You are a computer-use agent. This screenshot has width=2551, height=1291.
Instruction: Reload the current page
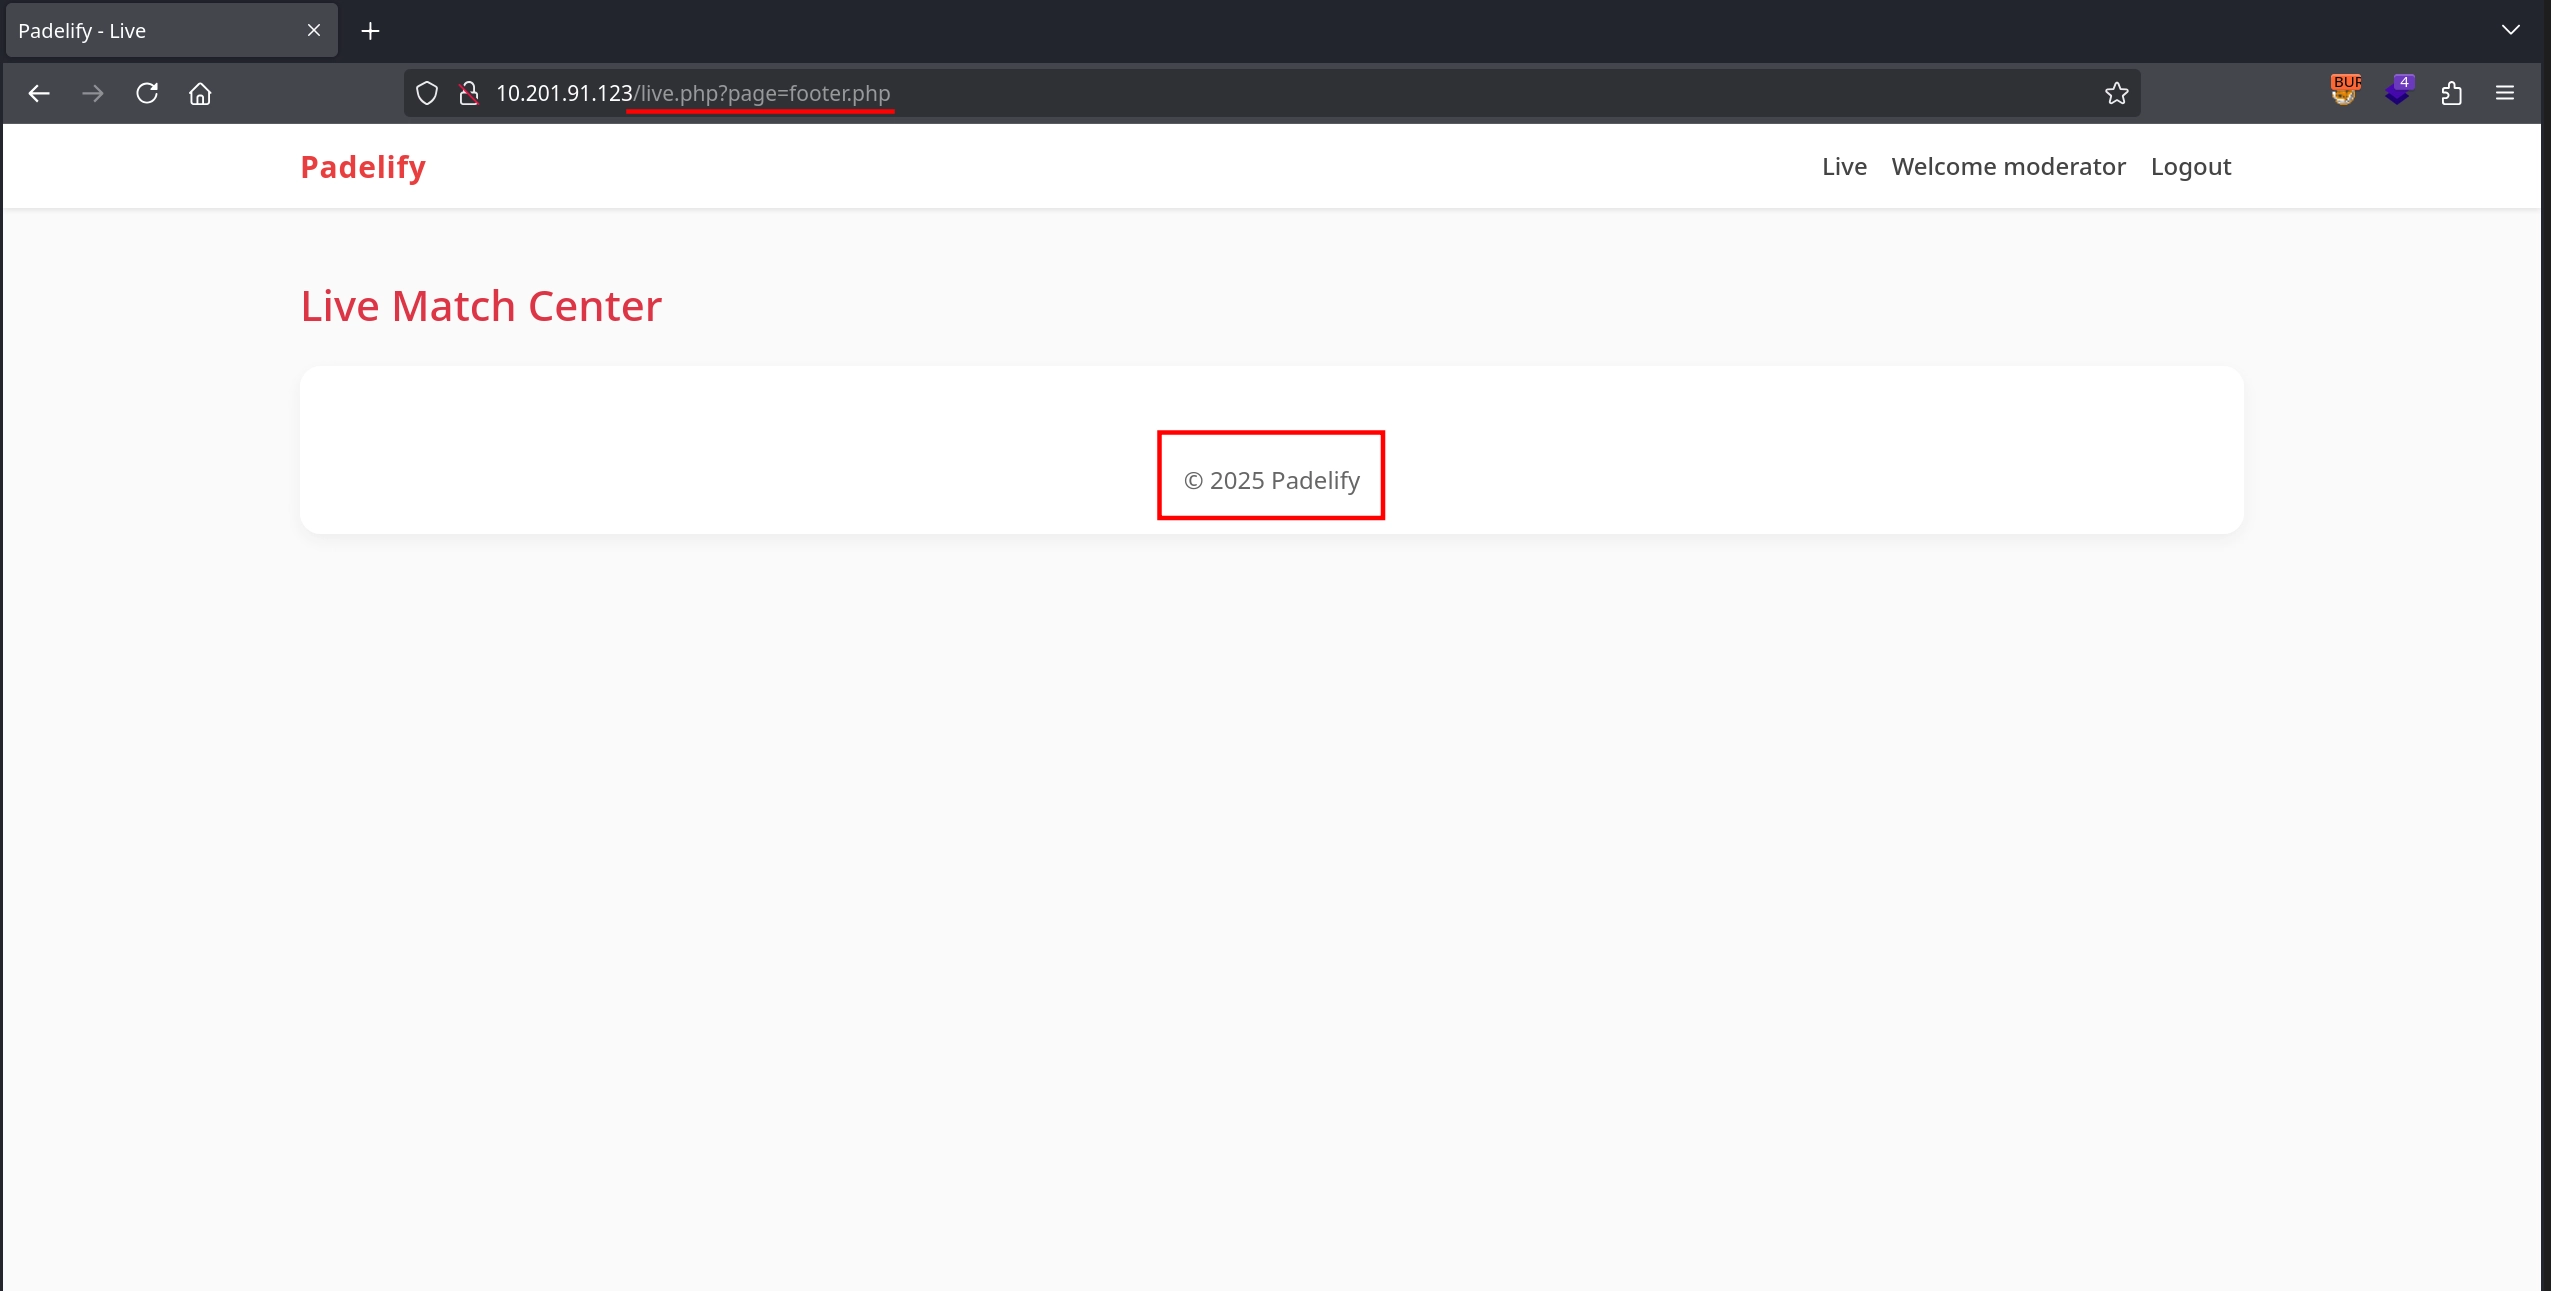[147, 93]
